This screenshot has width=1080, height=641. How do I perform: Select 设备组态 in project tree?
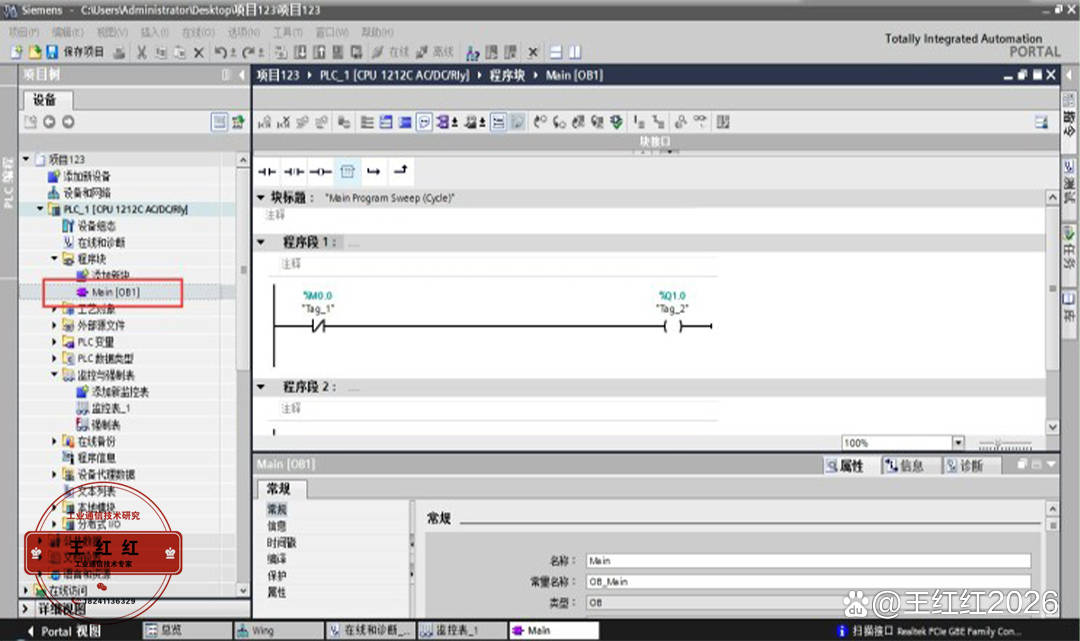(96, 226)
